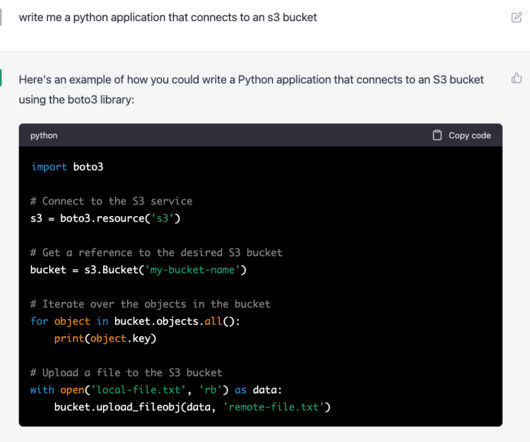Click the 'Here's an example' response sentence
This screenshot has width=530, height=442.
(251, 80)
